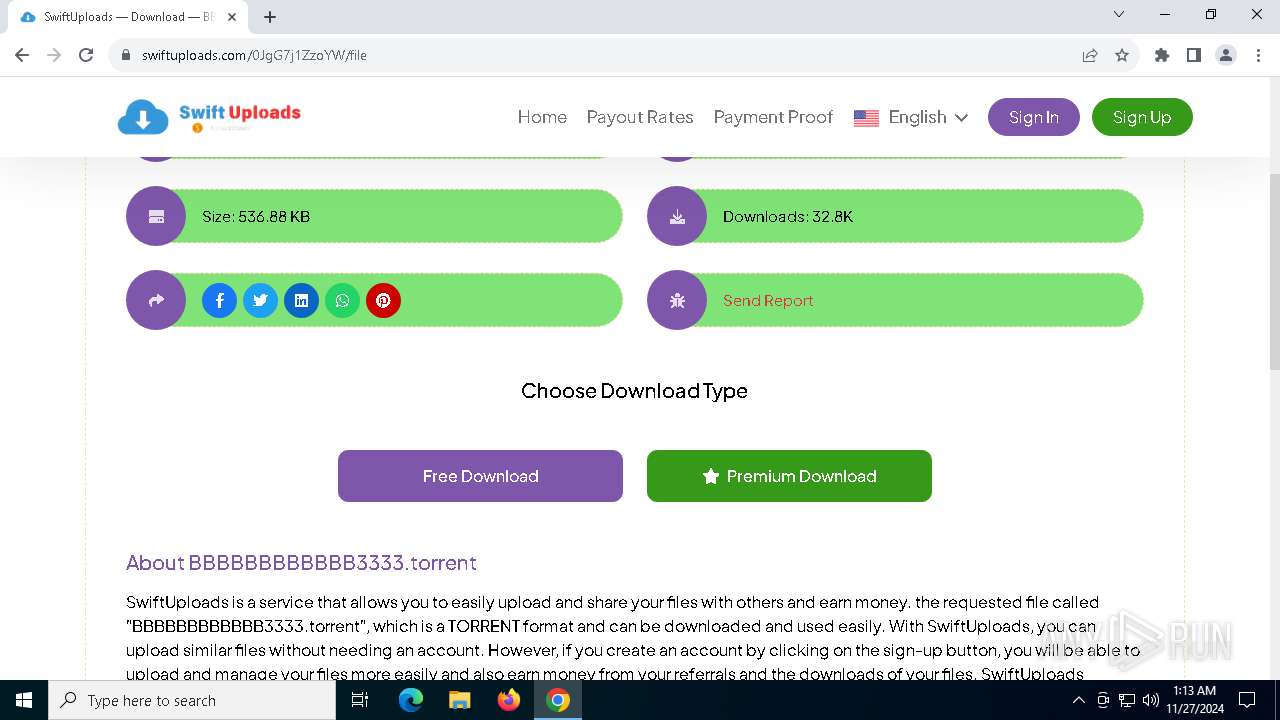
Task: Open Payout Rates page
Action: click(640, 117)
